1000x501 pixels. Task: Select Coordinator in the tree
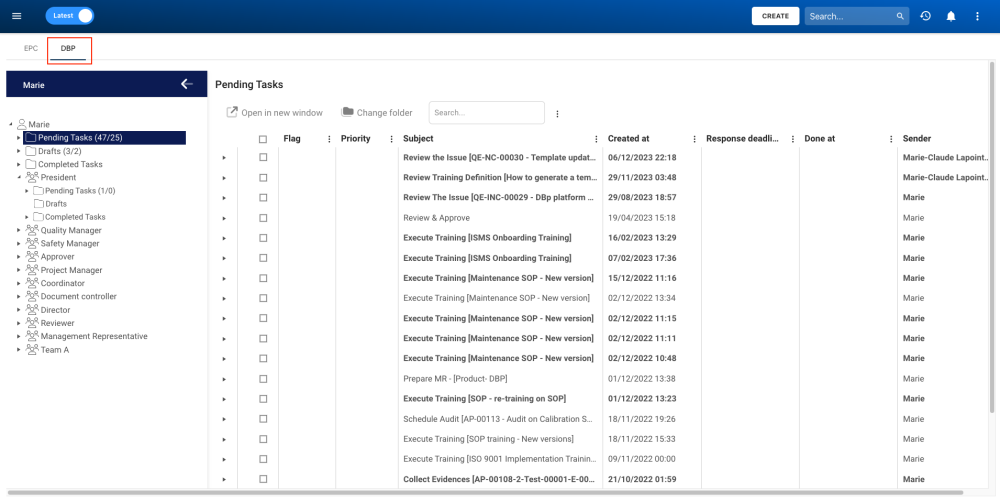(62, 283)
